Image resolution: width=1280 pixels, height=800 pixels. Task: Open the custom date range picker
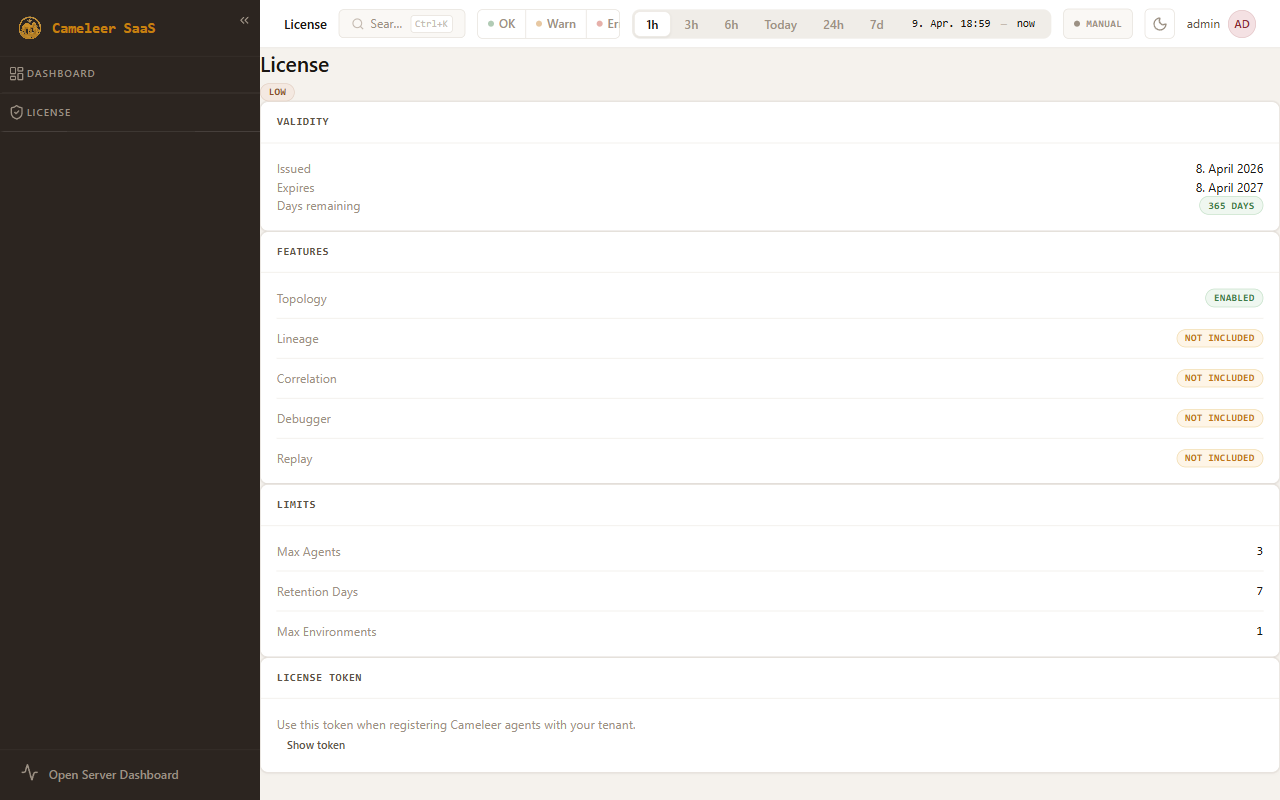tap(972, 24)
